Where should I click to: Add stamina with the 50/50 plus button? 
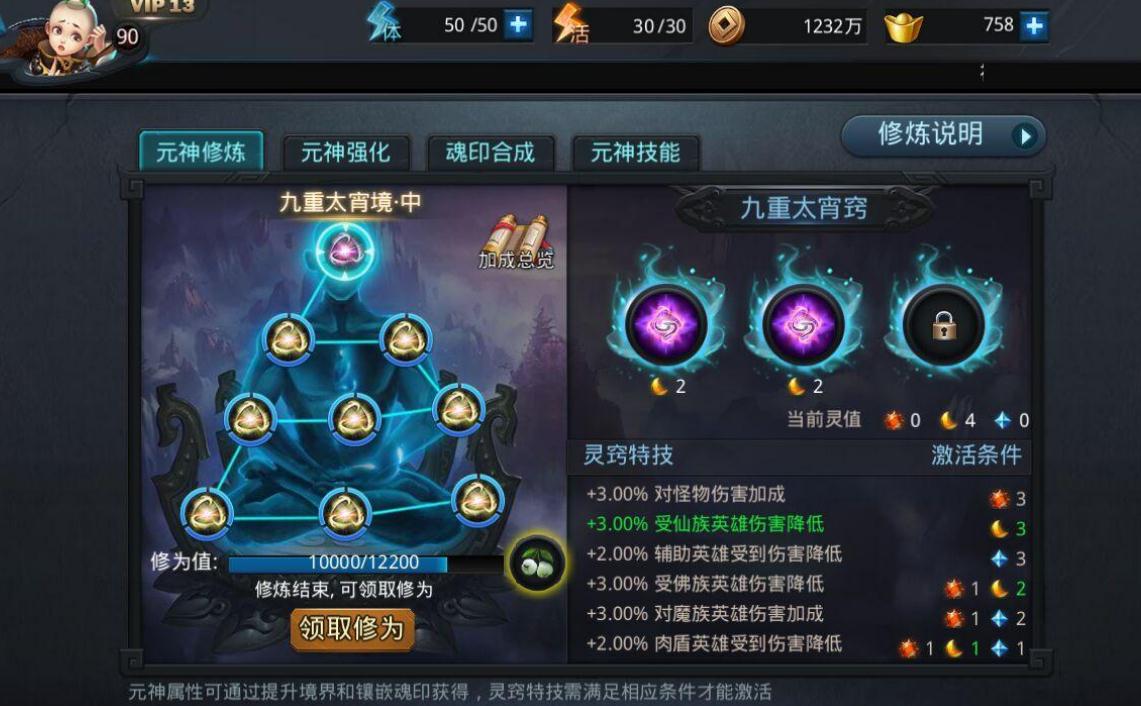(518, 25)
